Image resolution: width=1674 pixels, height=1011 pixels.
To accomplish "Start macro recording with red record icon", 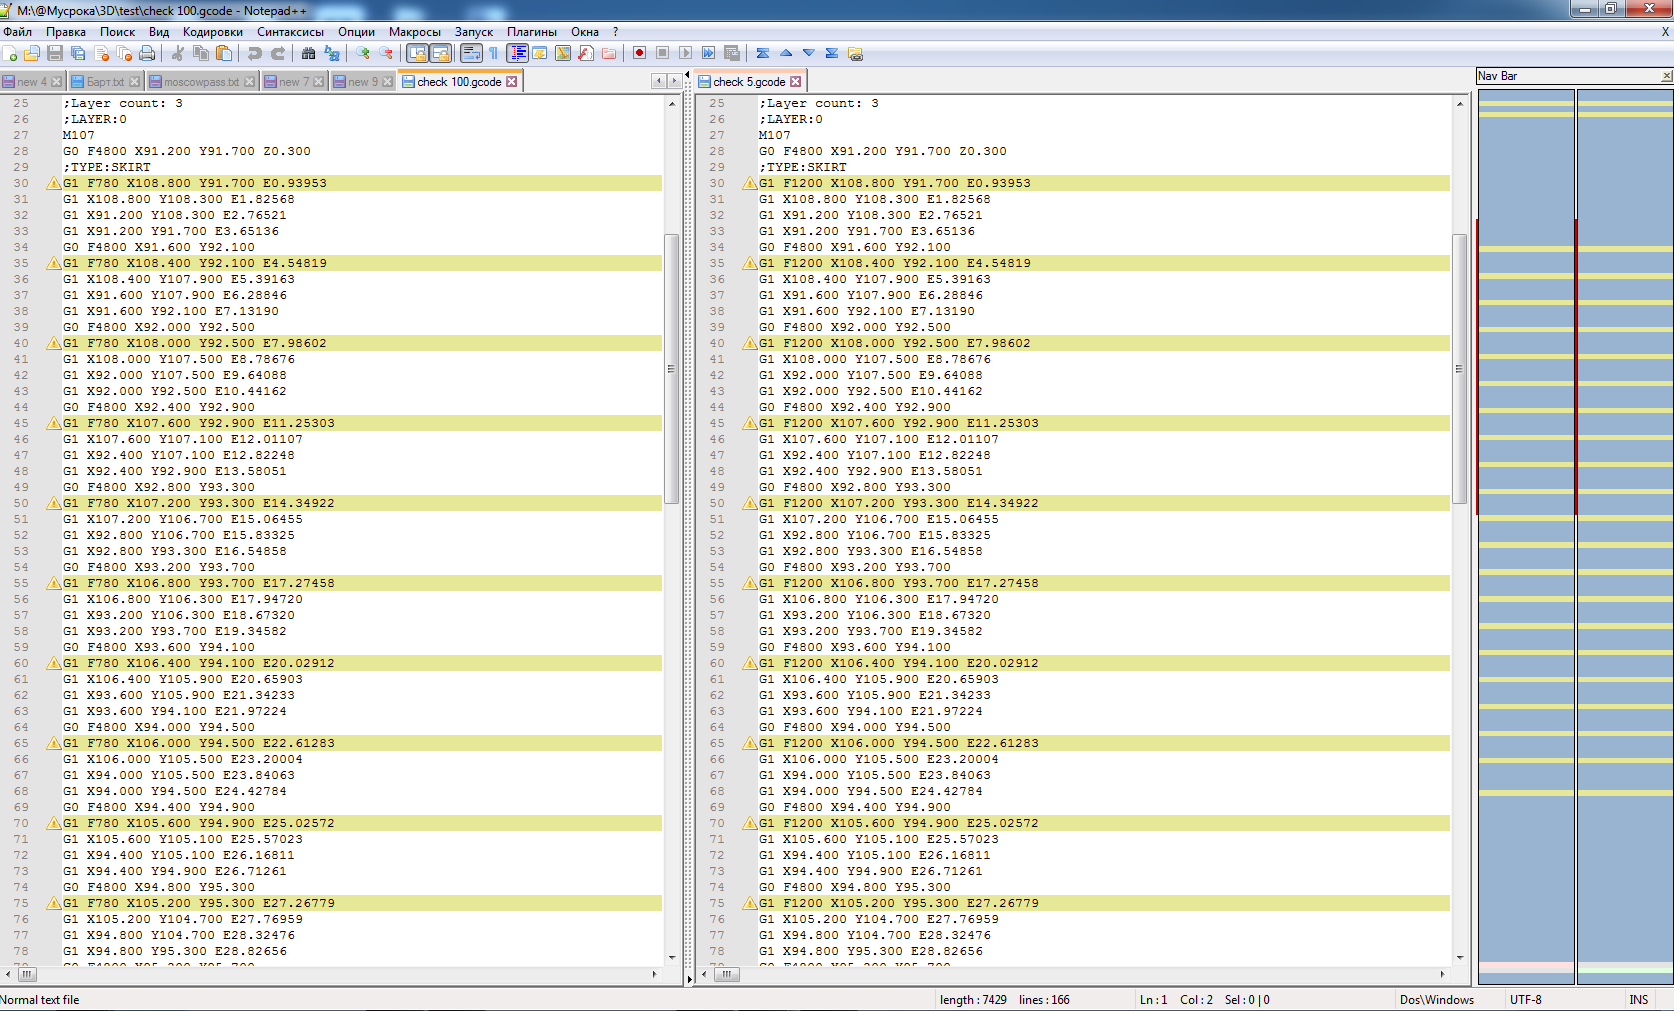I will pos(639,54).
